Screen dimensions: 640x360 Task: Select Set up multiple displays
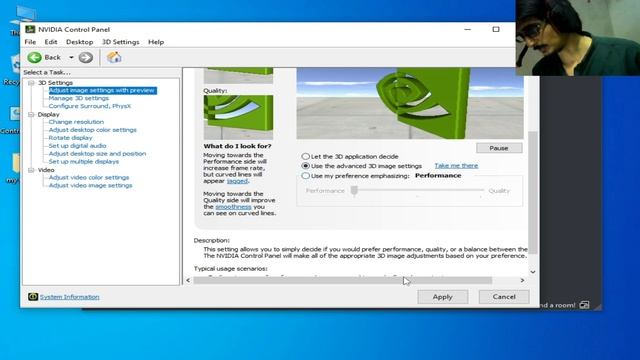[84, 162]
